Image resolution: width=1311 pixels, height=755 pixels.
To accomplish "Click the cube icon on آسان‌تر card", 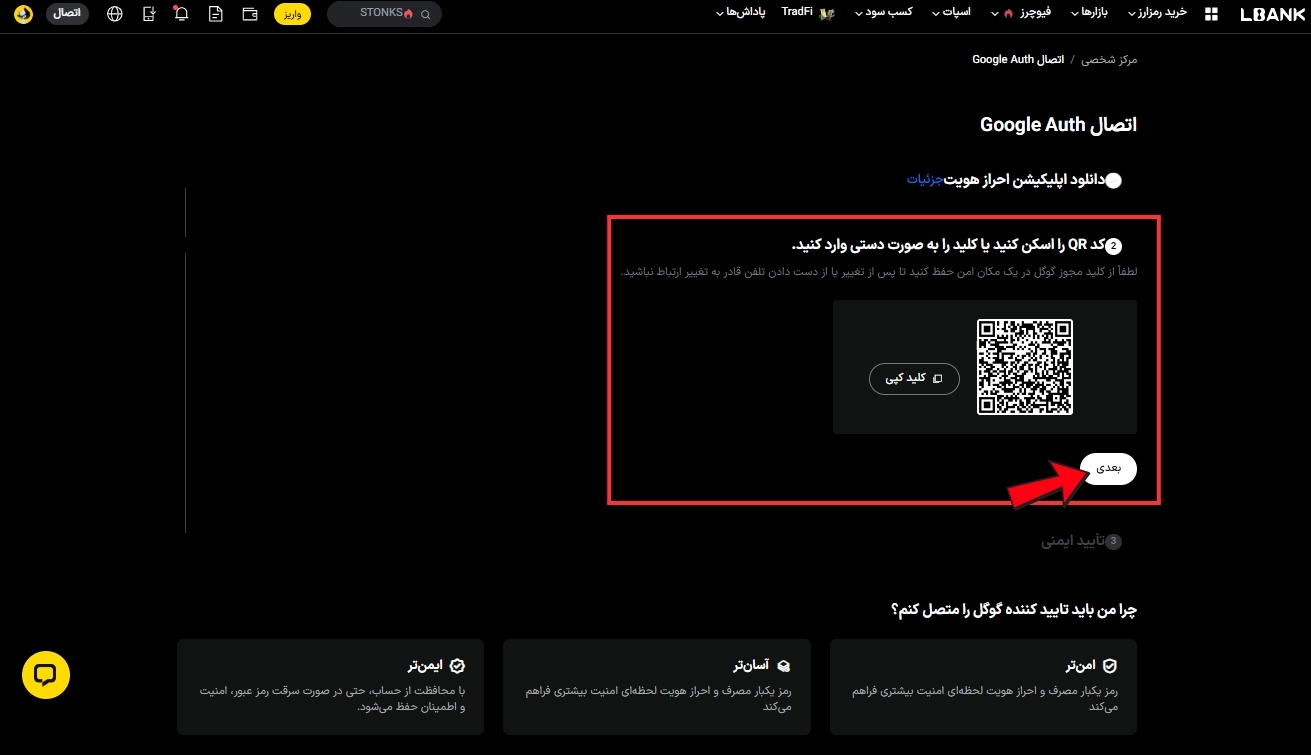I will pyautogui.click(x=784, y=665).
